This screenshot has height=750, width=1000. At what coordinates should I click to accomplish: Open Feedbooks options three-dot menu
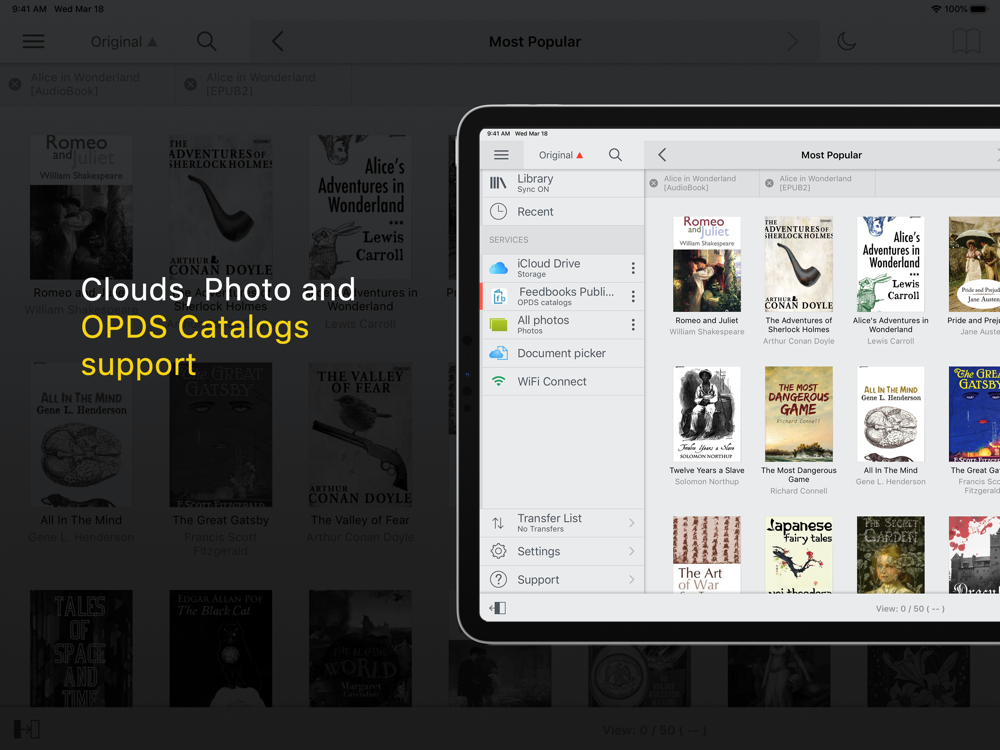(x=633, y=296)
